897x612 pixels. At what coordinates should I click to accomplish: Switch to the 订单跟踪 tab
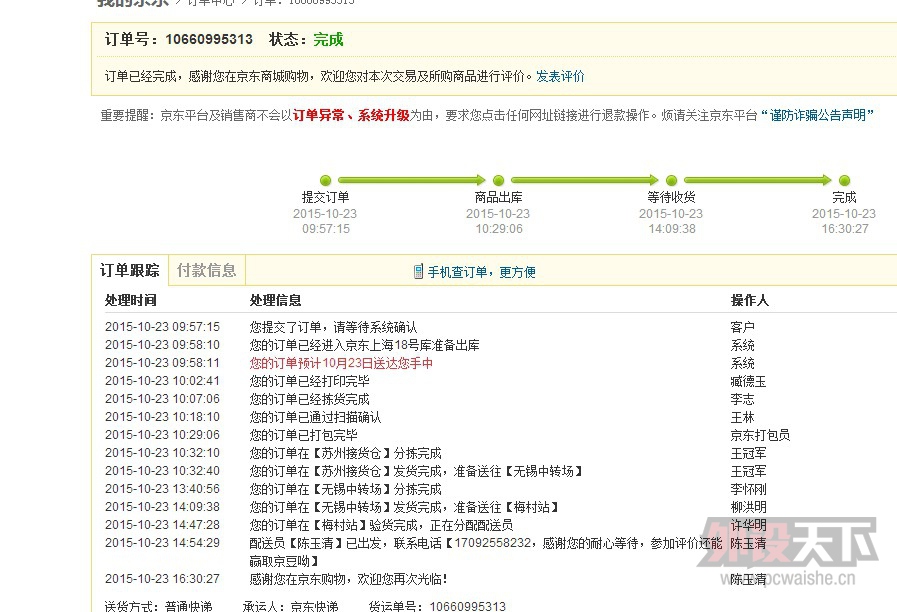coord(129,270)
